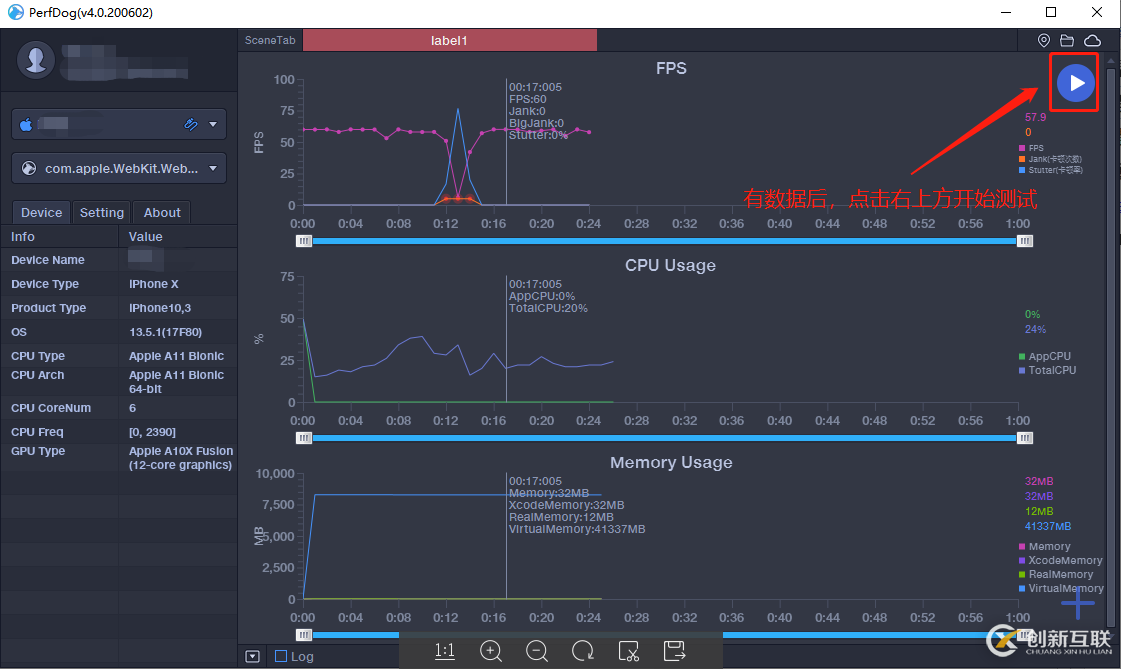Click the app icon beside com.apple.WebKit.Web

pyautogui.click(x=29, y=169)
